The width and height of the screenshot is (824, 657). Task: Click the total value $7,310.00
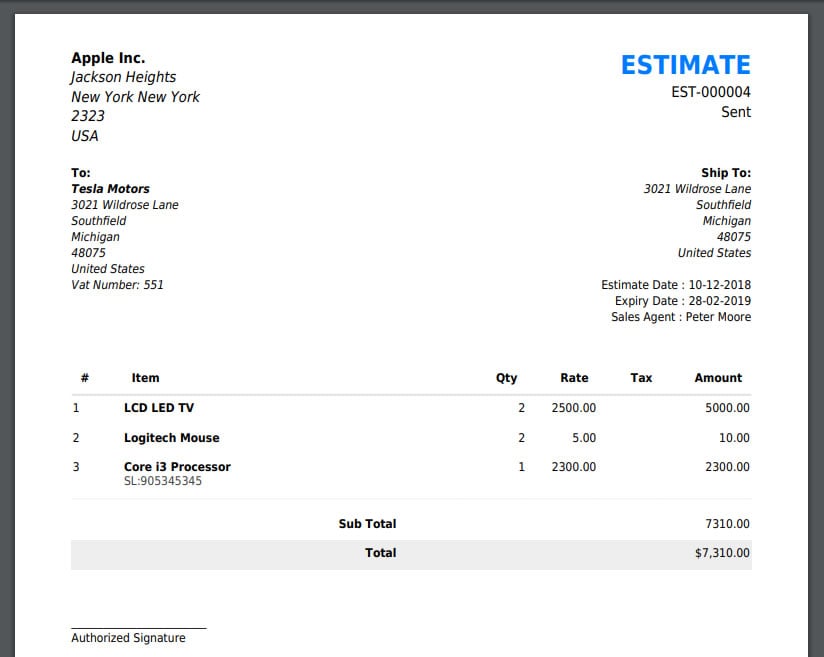click(722, 553)
